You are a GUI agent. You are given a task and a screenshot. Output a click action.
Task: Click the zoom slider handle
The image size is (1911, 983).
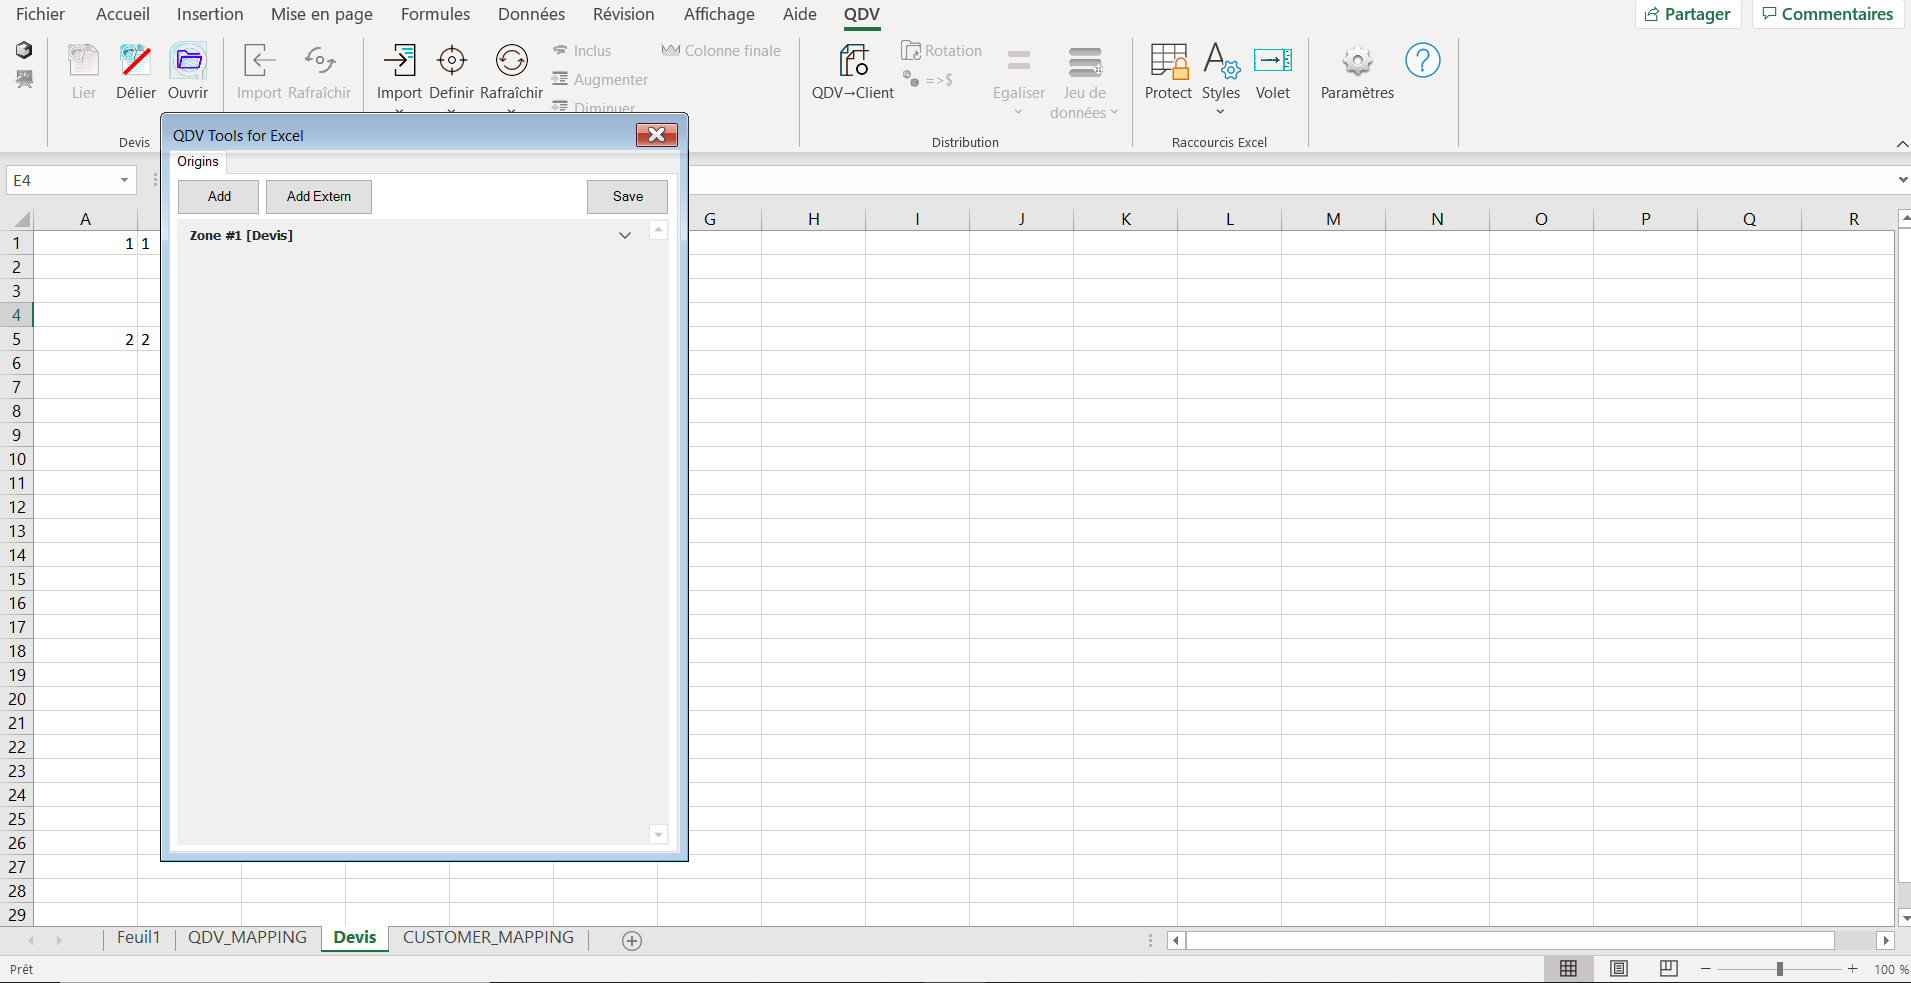(x=1780, y=969)
